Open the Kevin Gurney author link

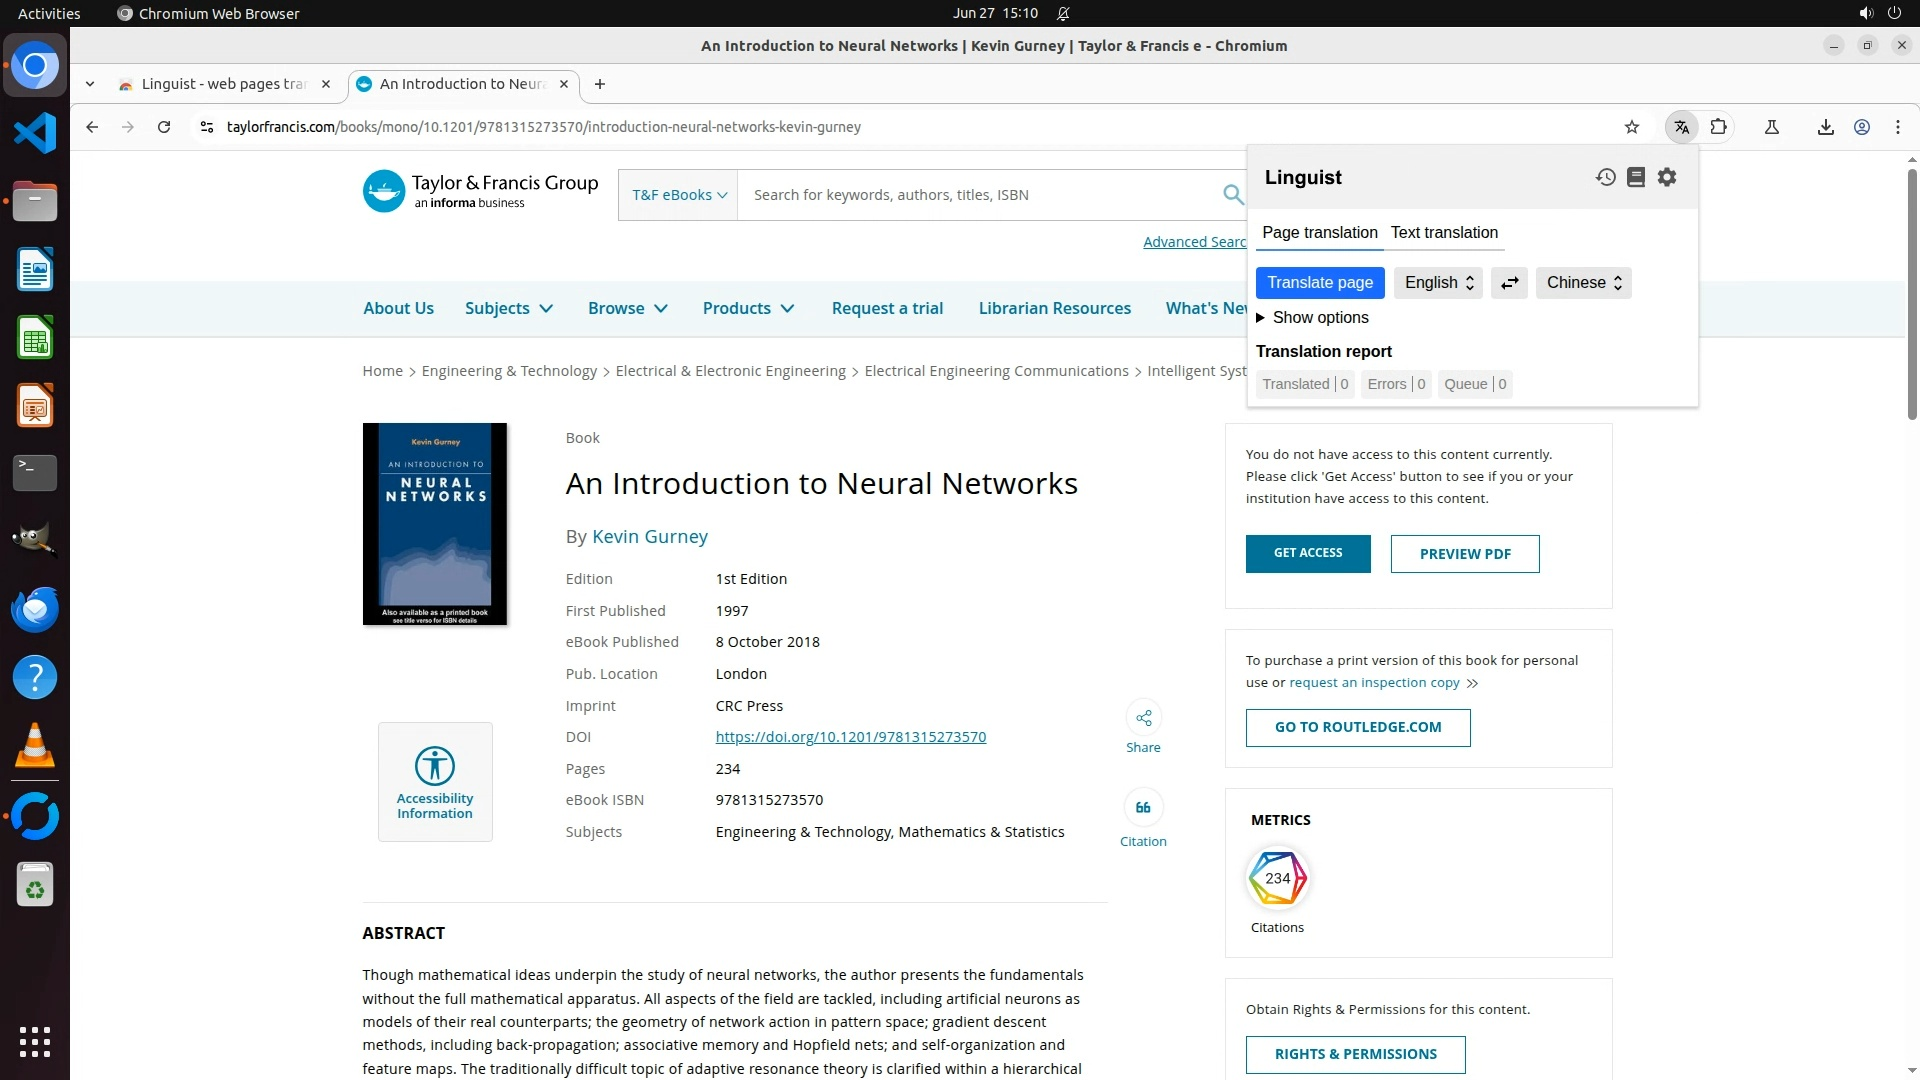[x=649, y=537]
